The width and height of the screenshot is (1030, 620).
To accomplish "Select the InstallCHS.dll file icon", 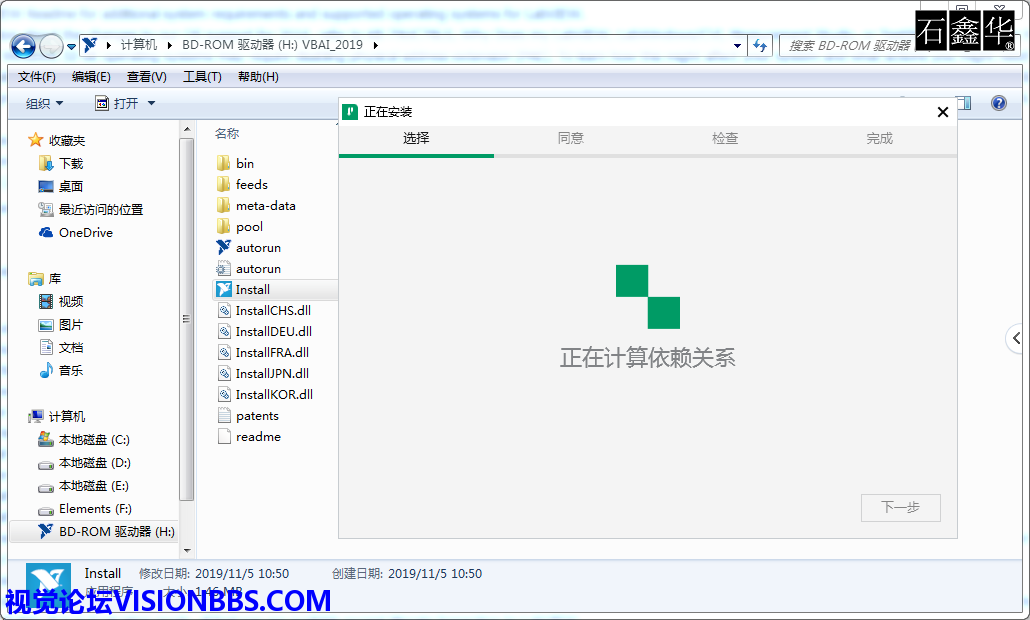I will click(x=224, y=311).
